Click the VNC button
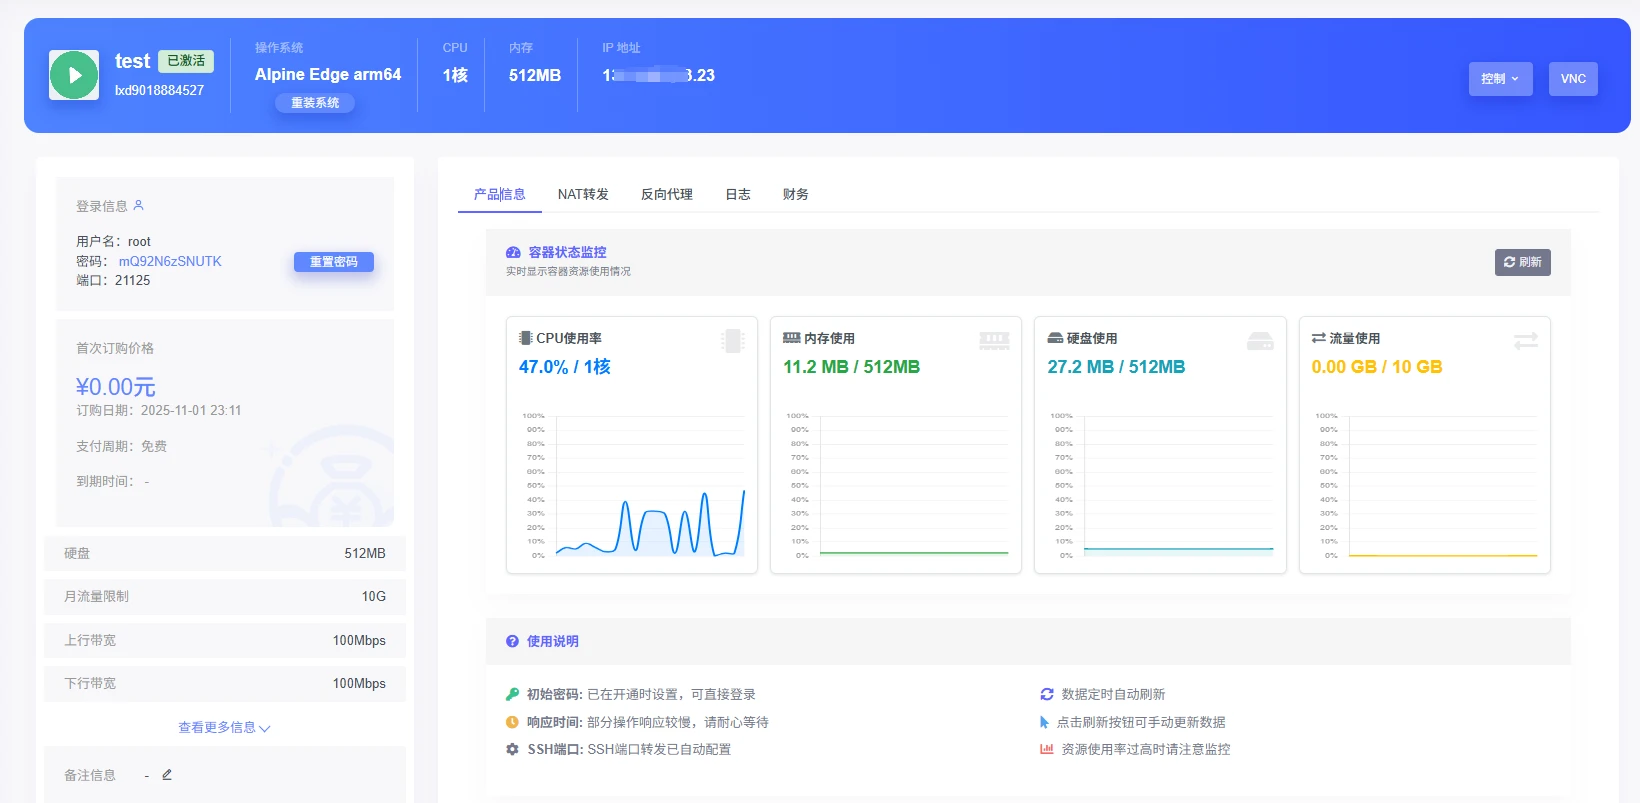 [1573, 79]
